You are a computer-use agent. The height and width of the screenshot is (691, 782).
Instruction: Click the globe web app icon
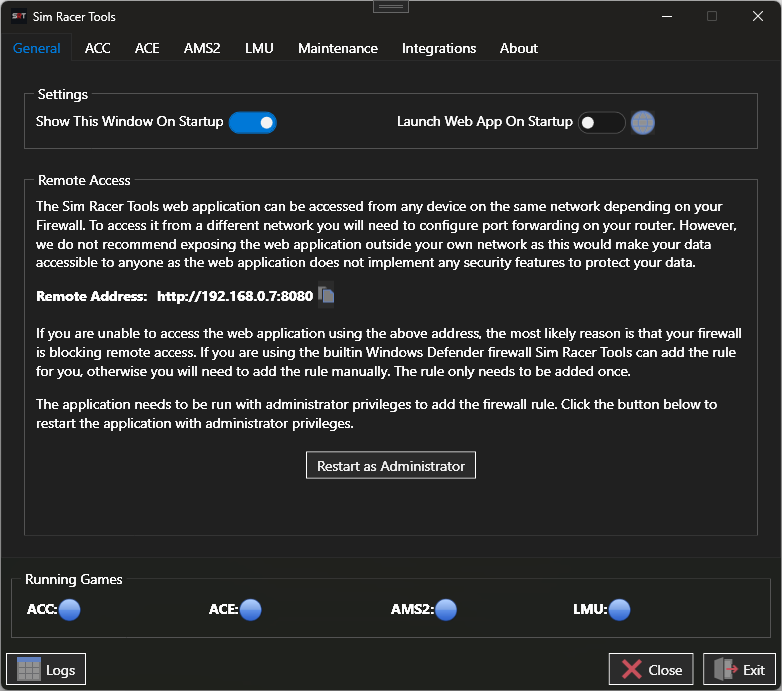[x=642, y=123]
